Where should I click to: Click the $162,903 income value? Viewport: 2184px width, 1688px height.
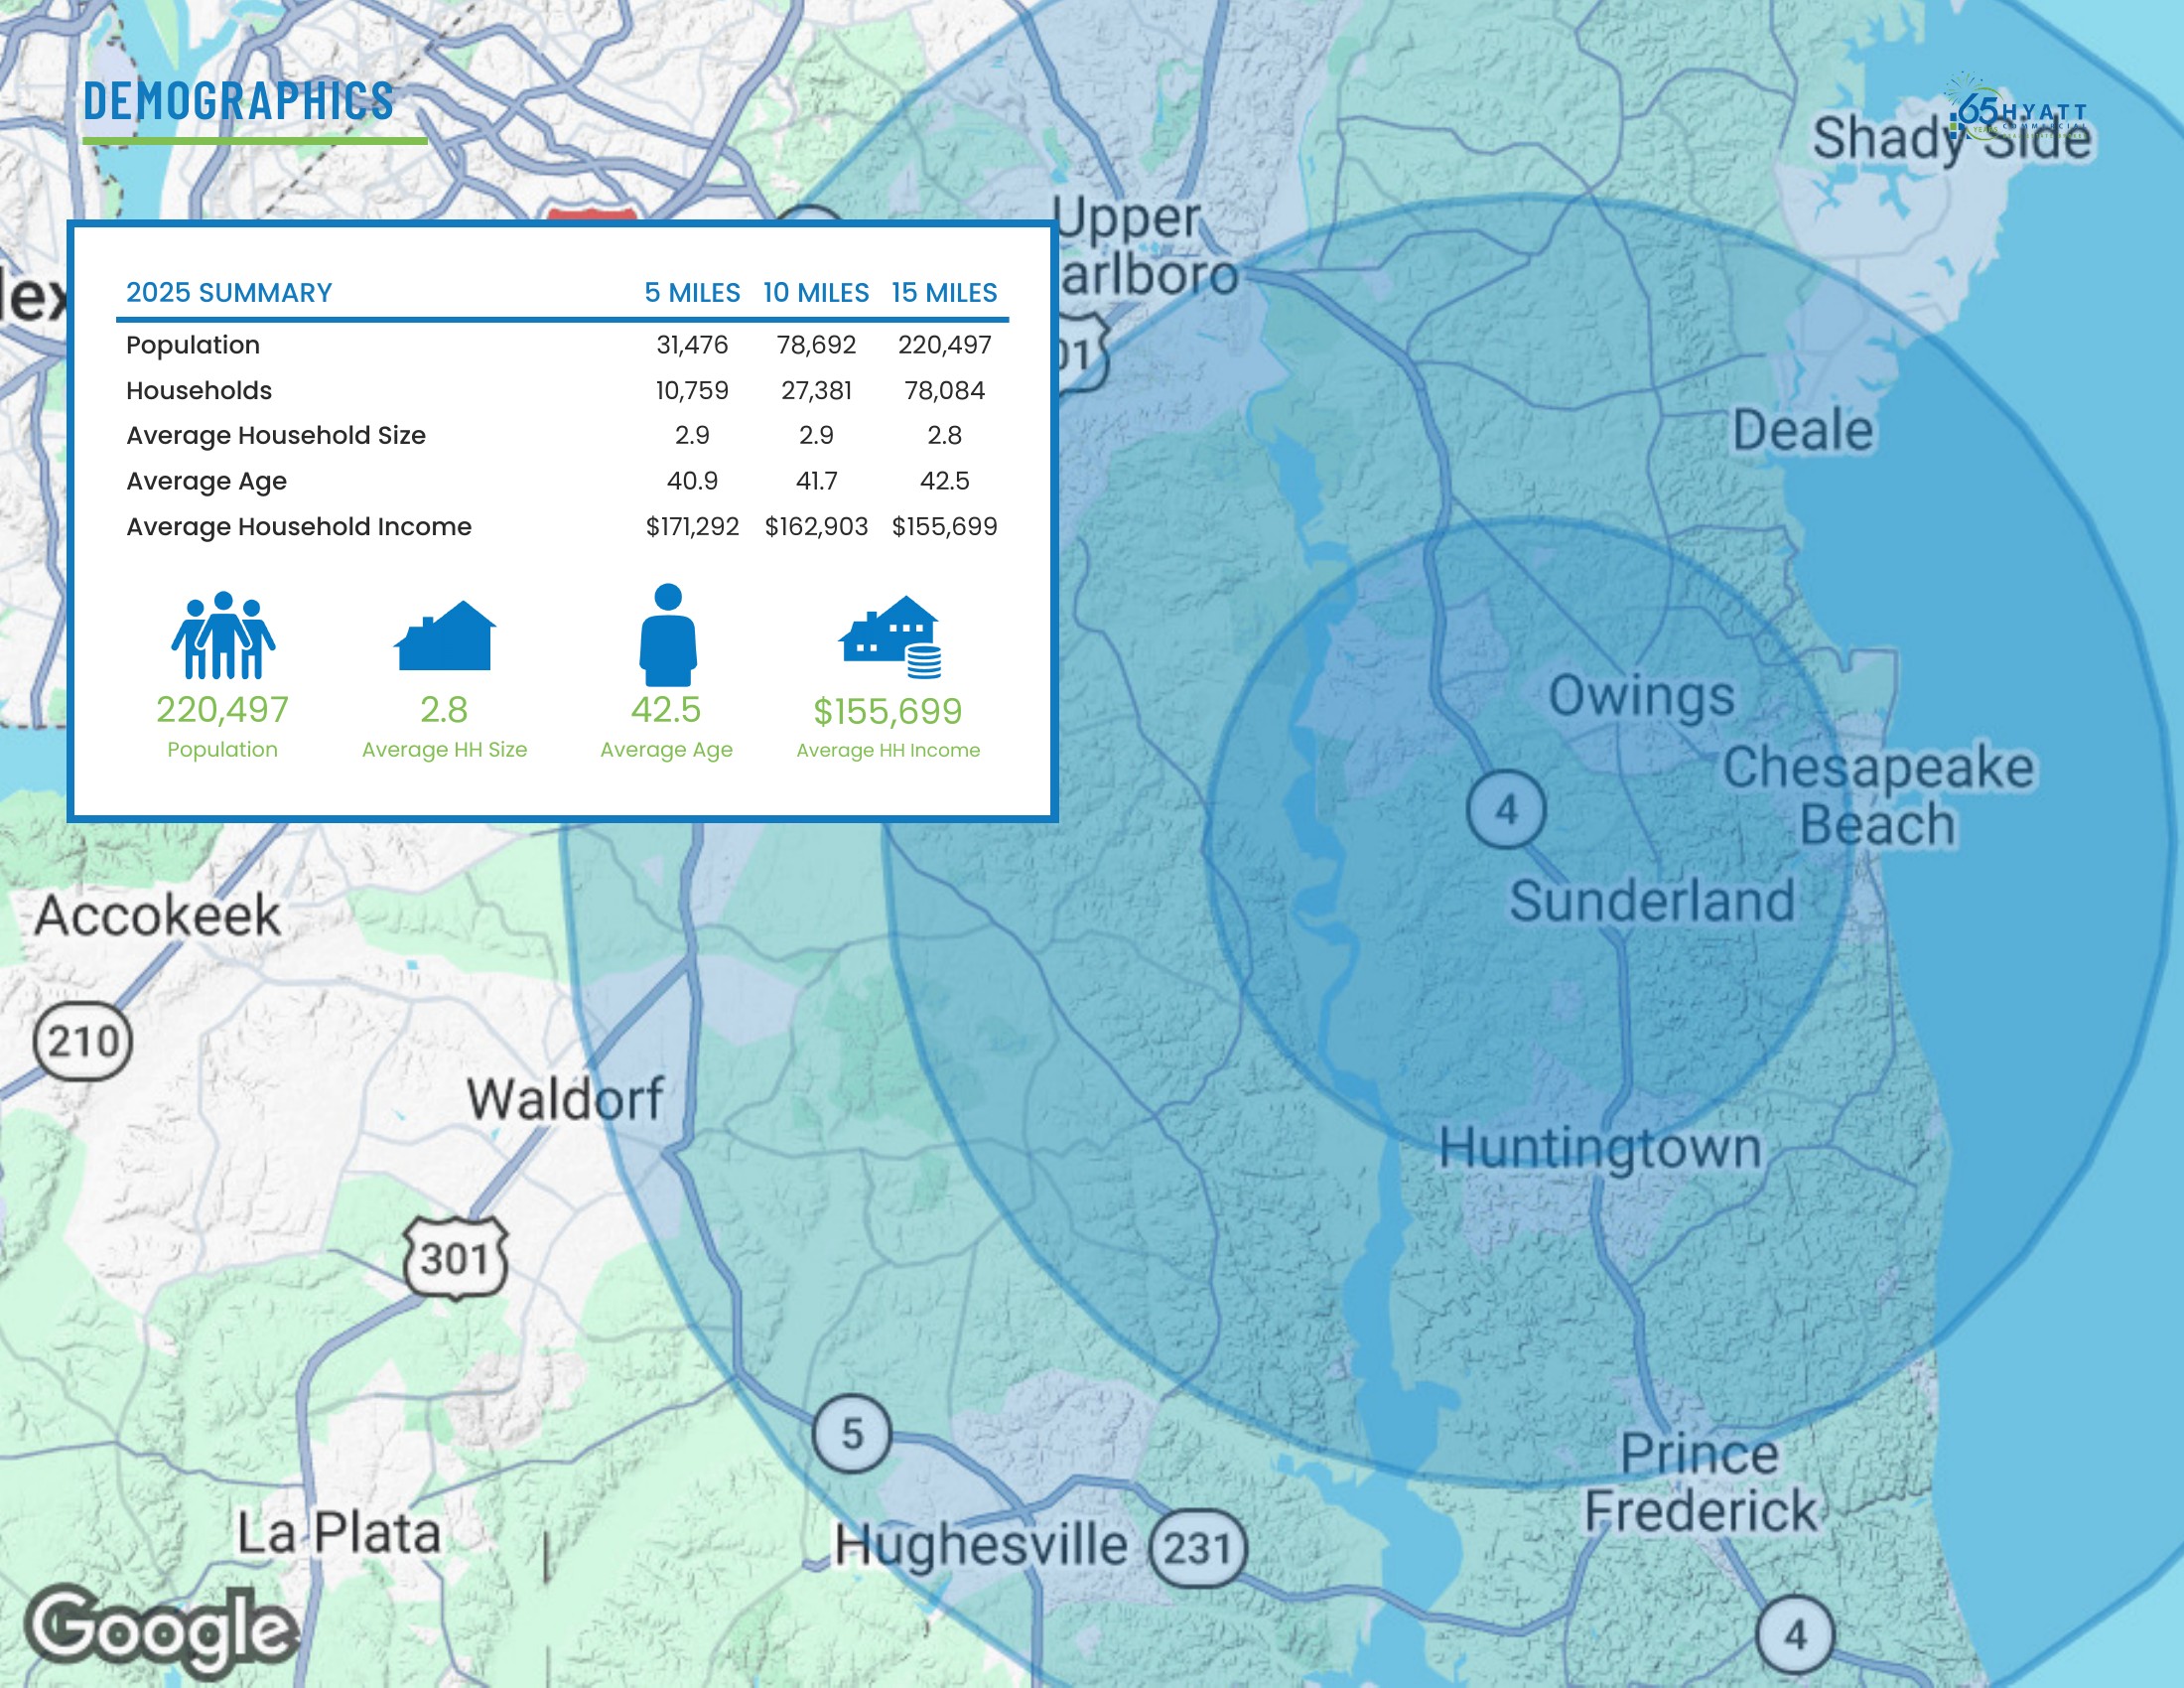(816, 527)
